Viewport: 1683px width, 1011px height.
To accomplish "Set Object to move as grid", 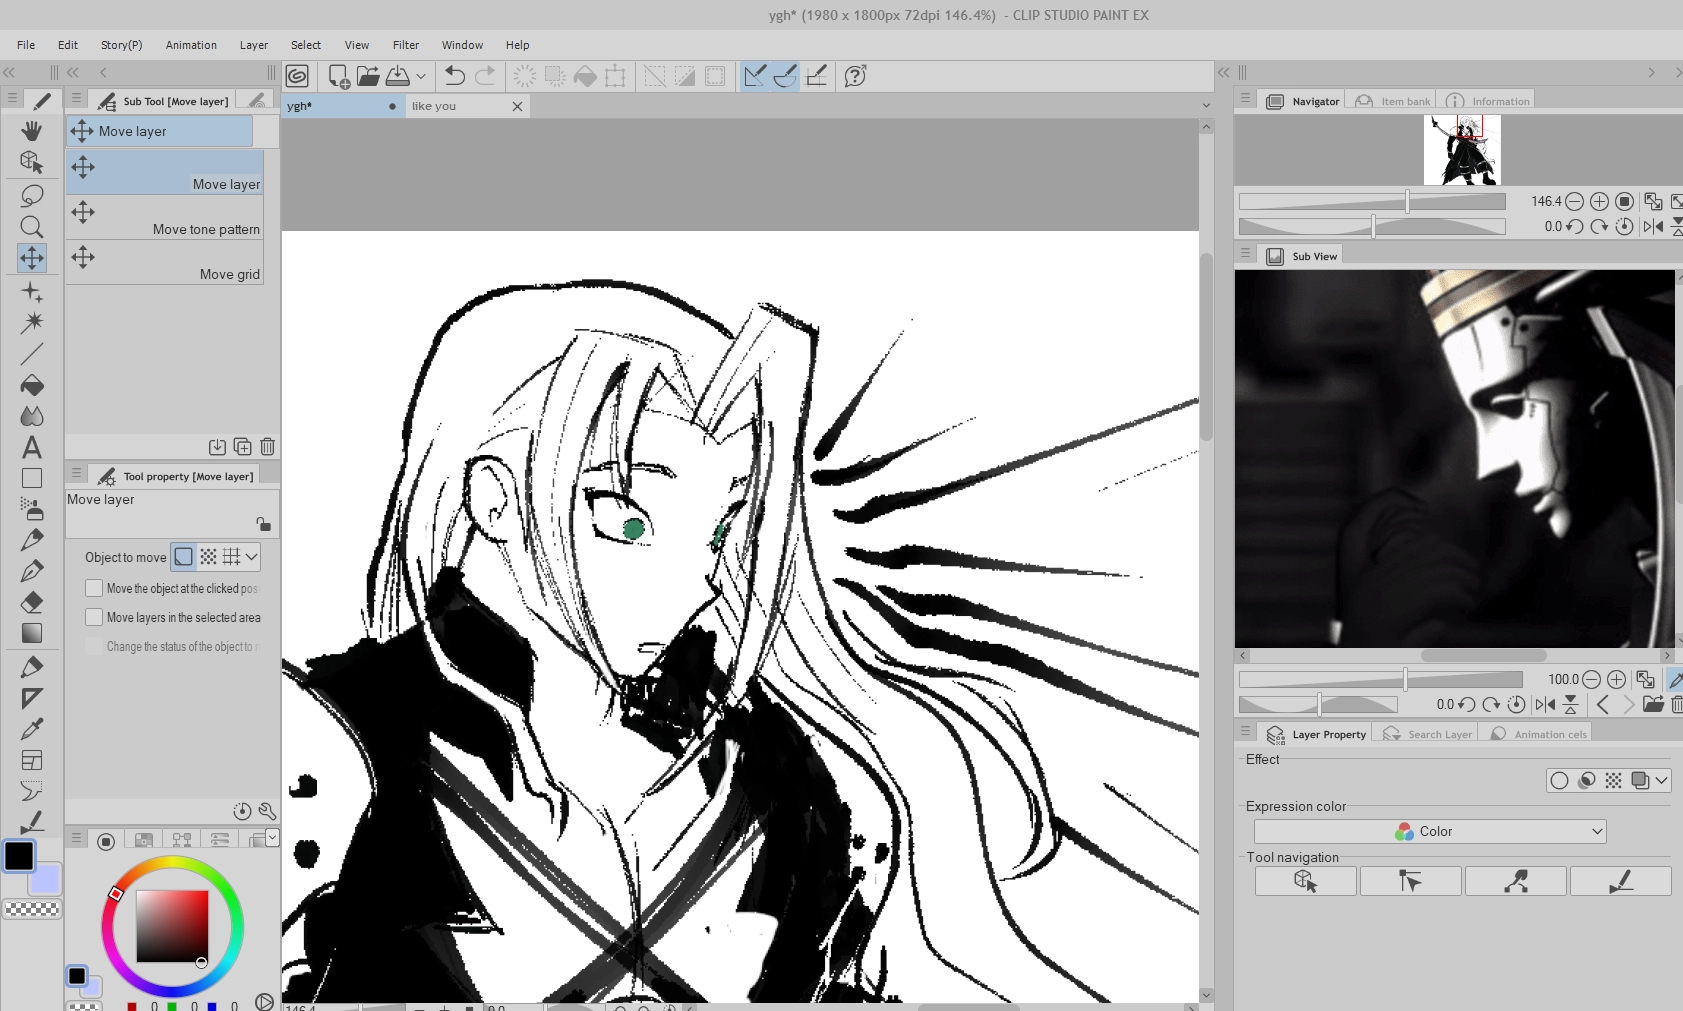I will (x=232, y=557).
